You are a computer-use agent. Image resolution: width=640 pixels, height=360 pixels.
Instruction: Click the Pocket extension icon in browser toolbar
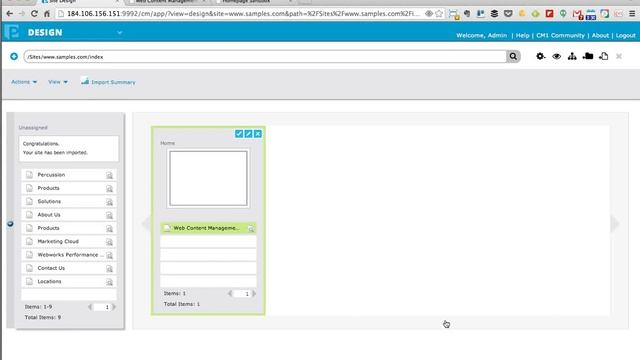click(x=508, y=13)
